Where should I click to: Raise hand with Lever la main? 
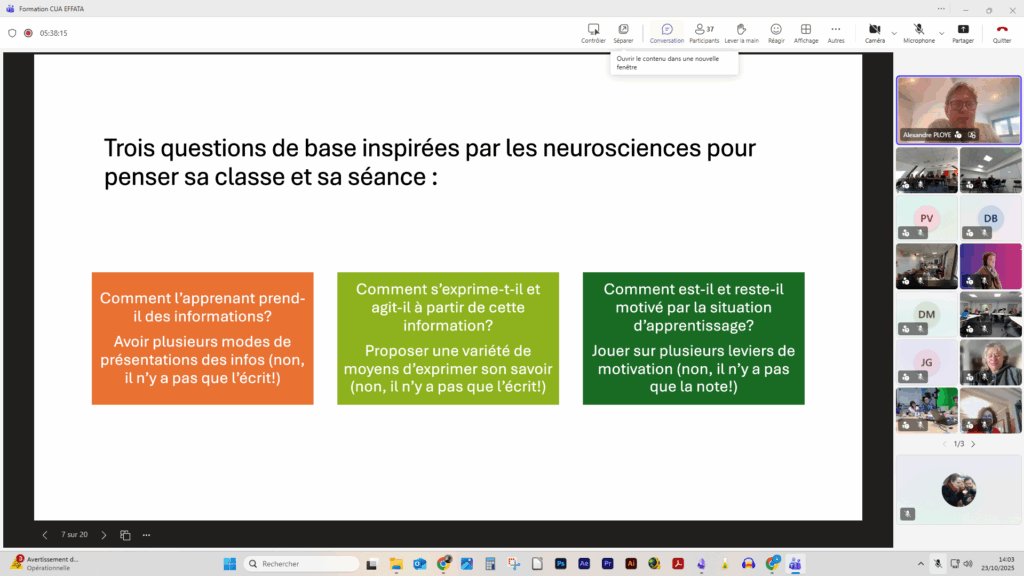[741, 33]
